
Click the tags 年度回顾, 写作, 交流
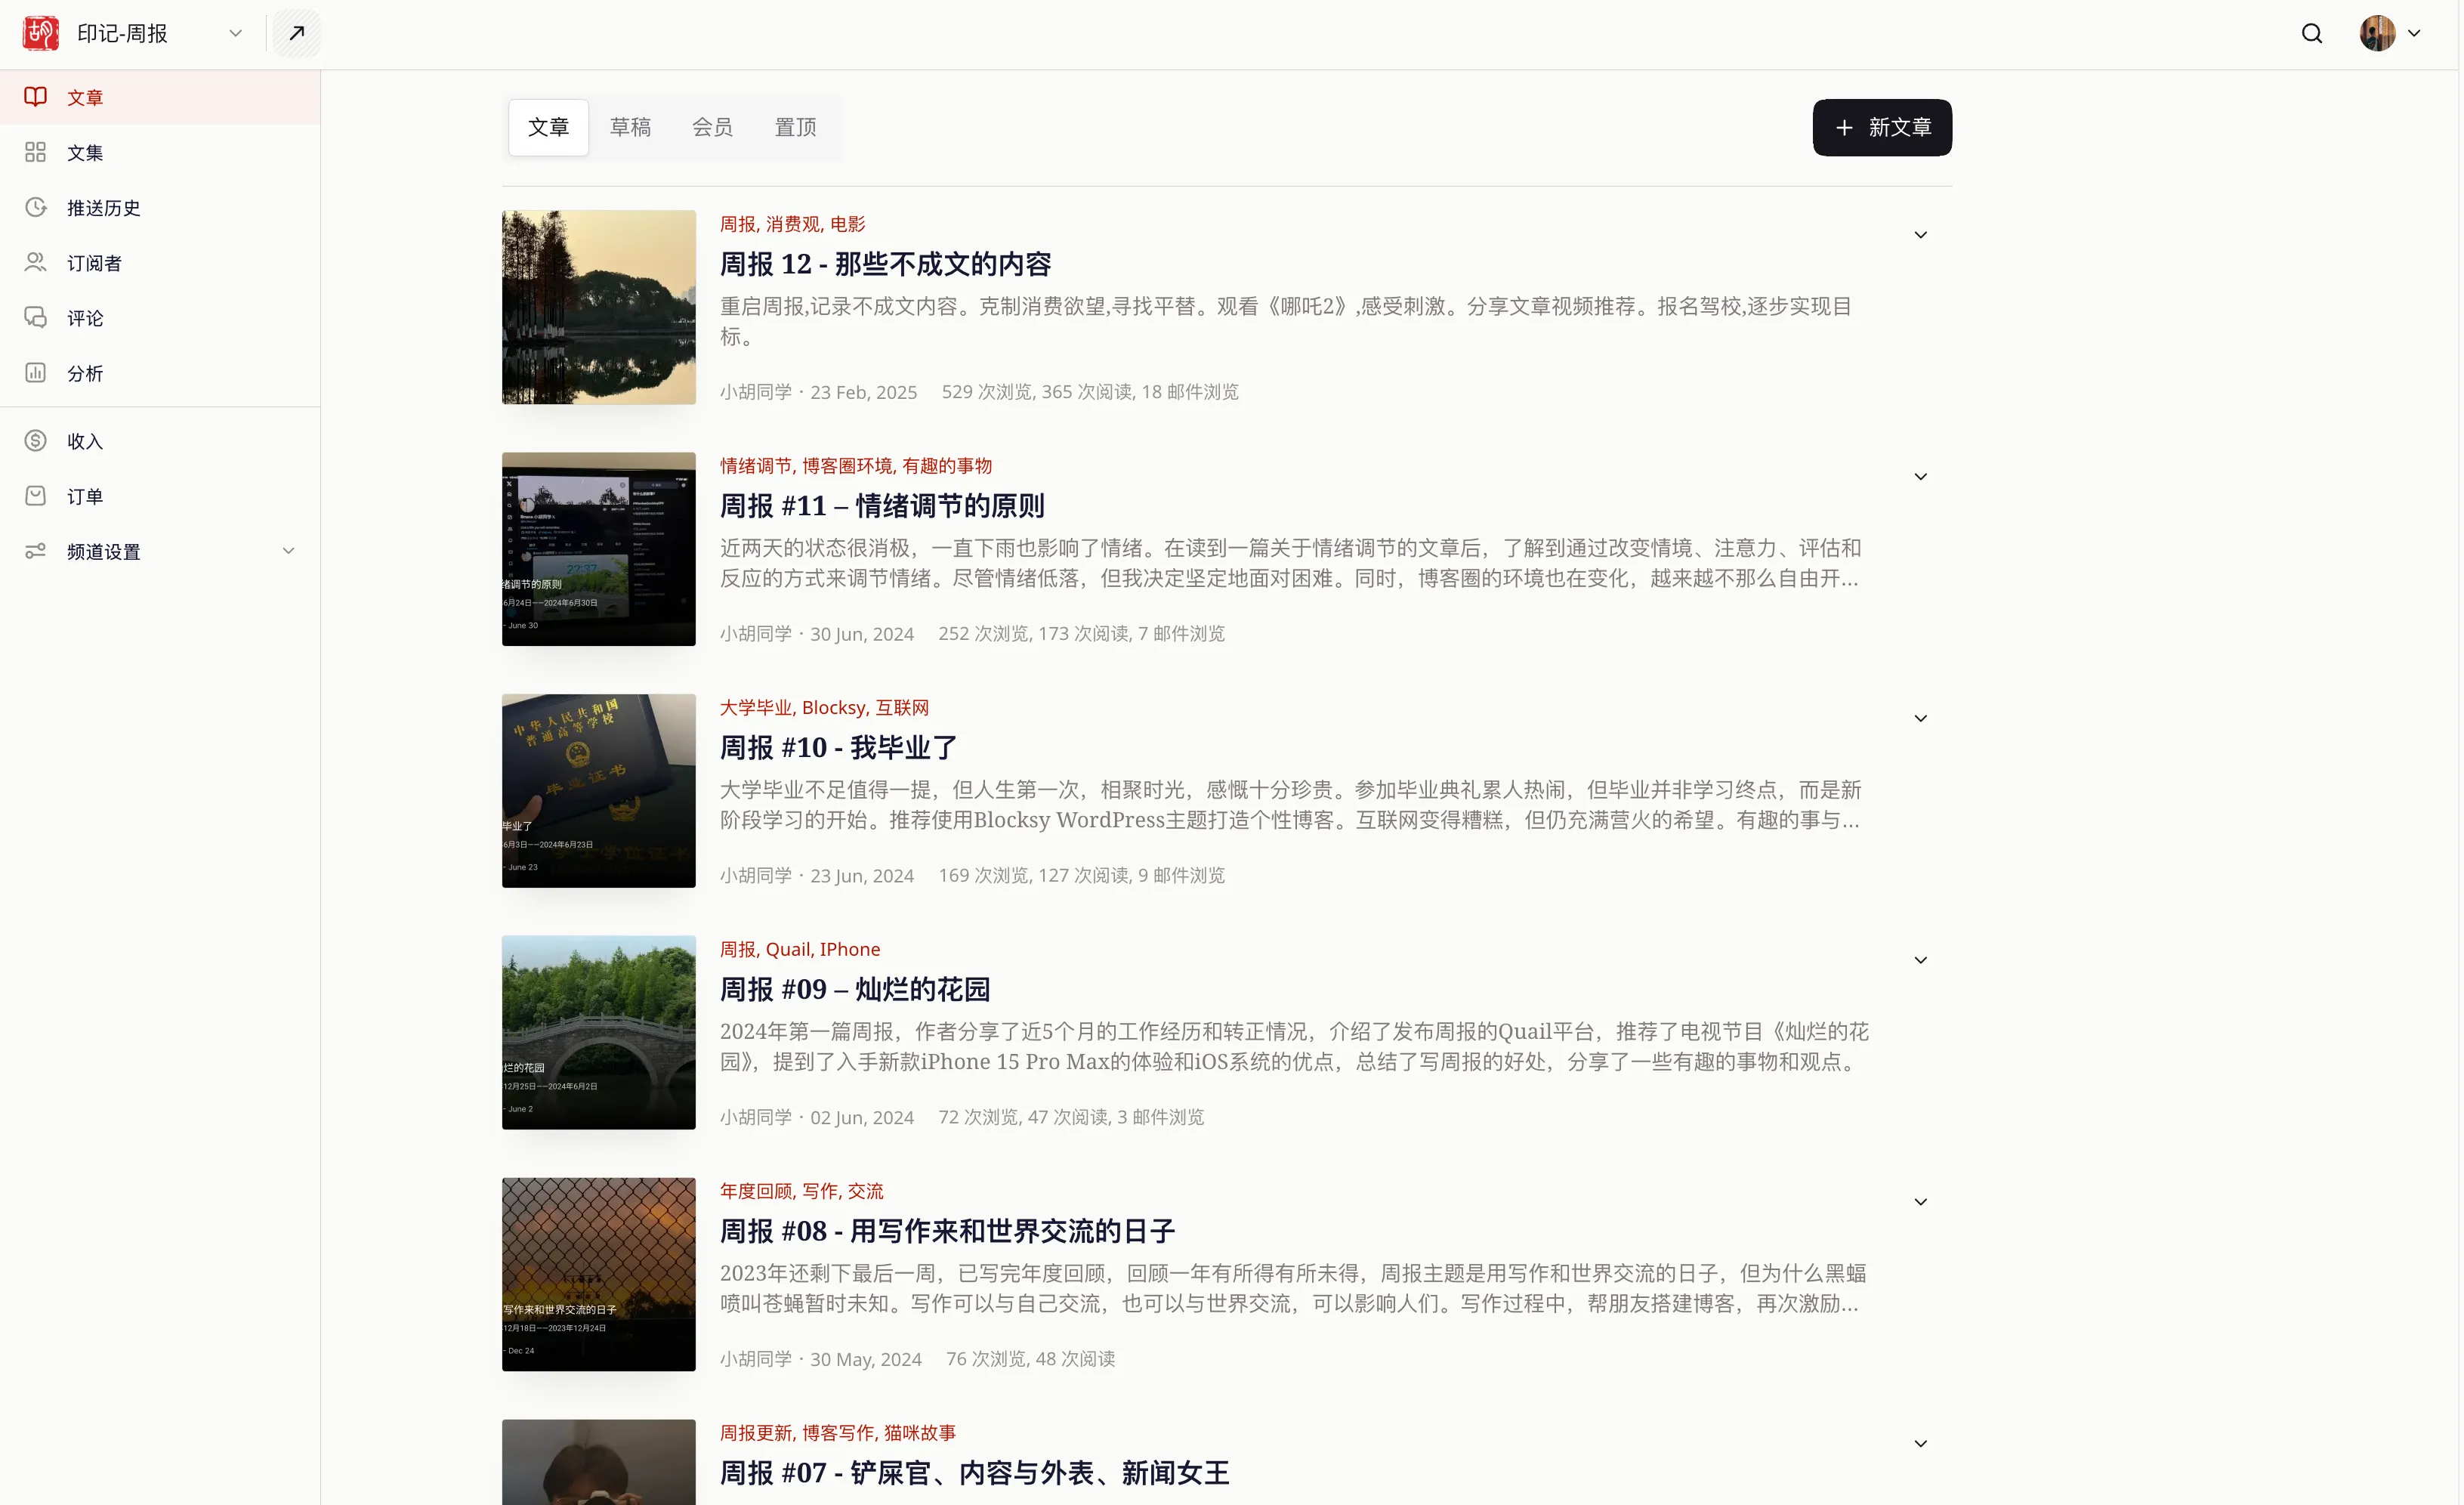tap(801, 1191)
